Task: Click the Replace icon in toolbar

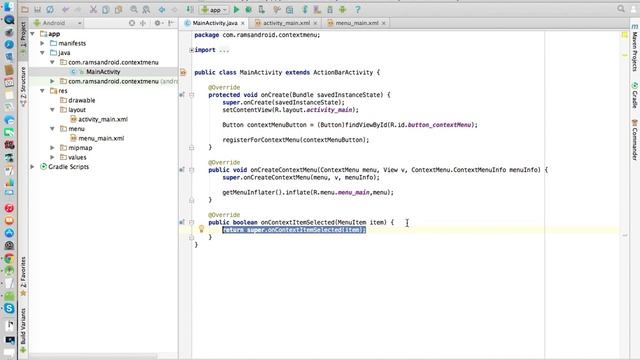Action: (x=146, y=9)
